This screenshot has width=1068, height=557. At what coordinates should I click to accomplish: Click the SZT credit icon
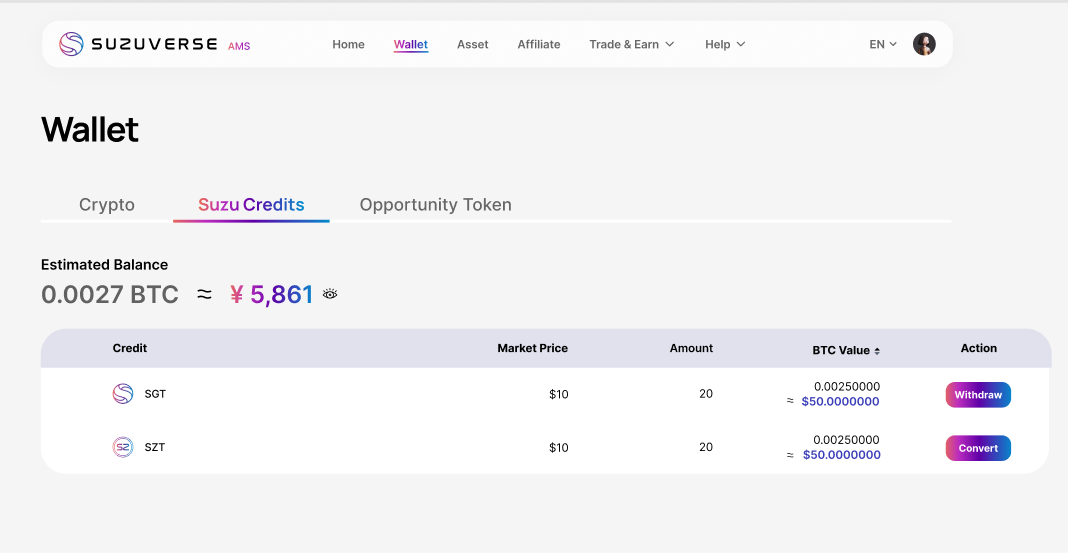pos(123,447)
